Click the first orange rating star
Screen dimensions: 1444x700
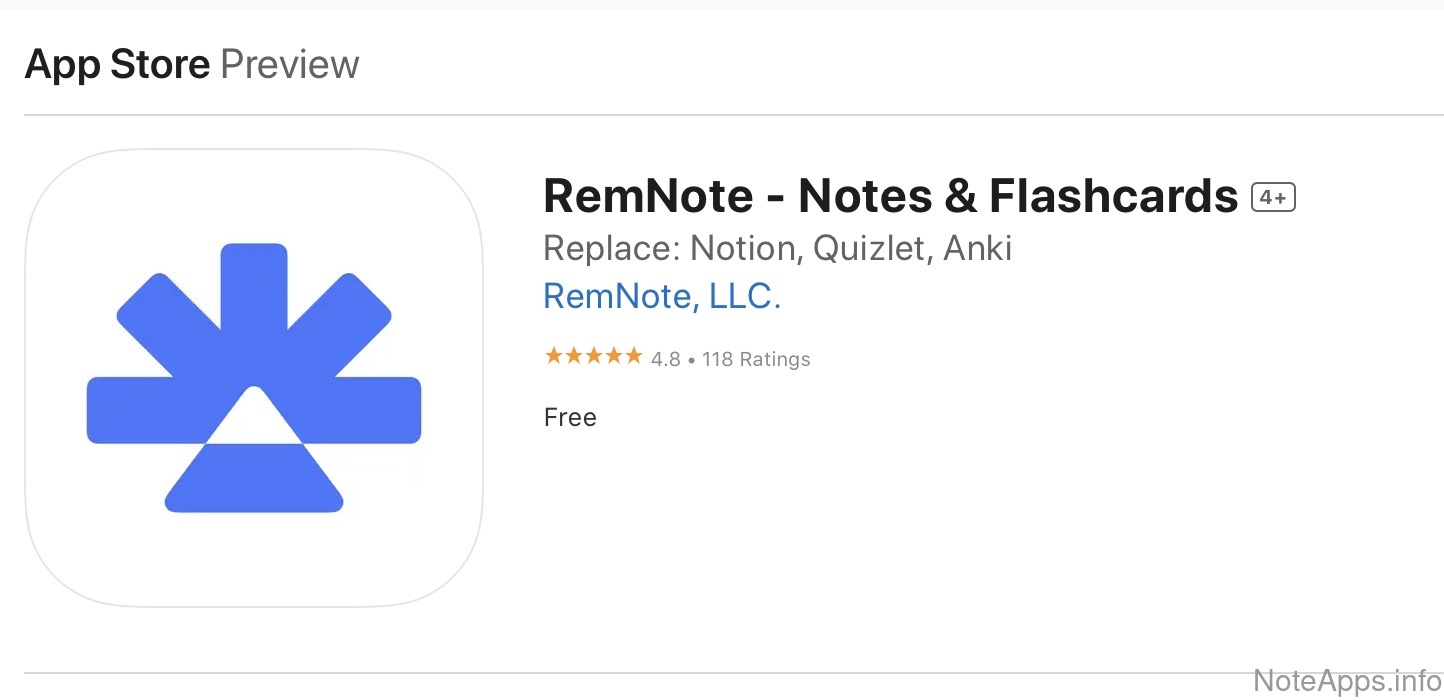point(553,356)
